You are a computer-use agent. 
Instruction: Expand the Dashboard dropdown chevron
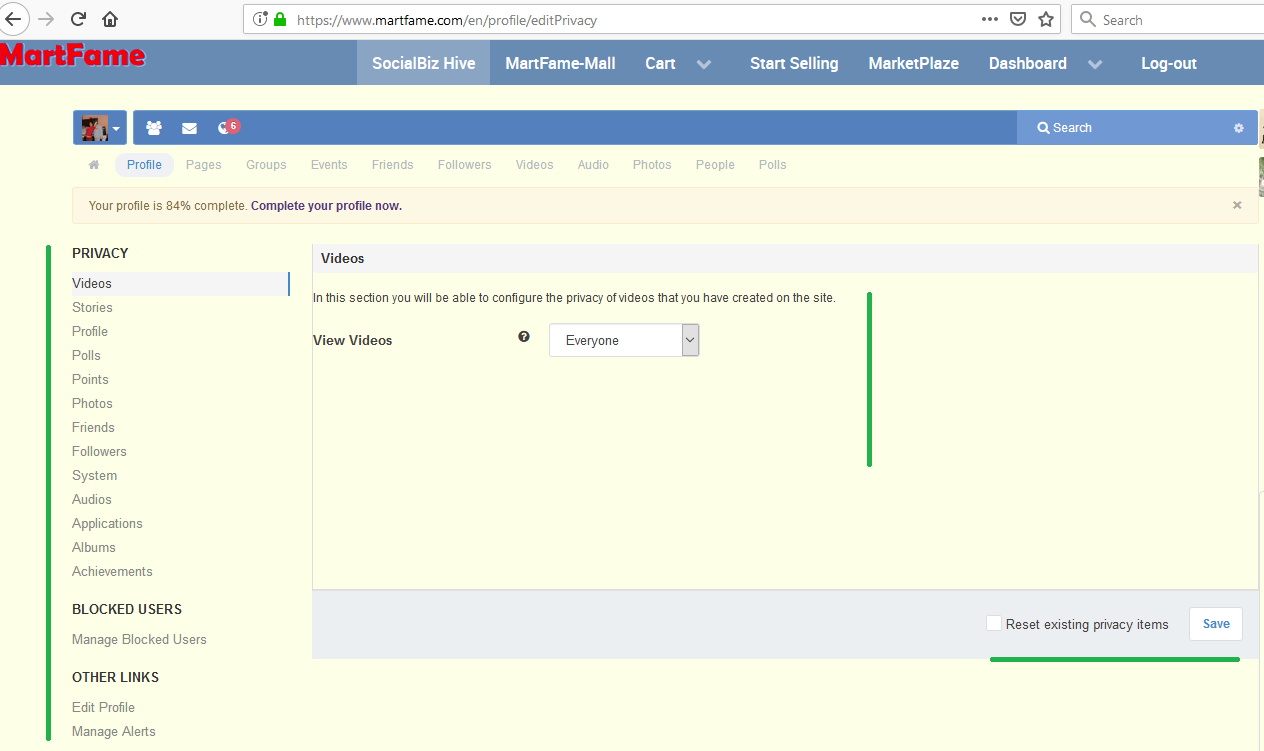coord(1095,64)
